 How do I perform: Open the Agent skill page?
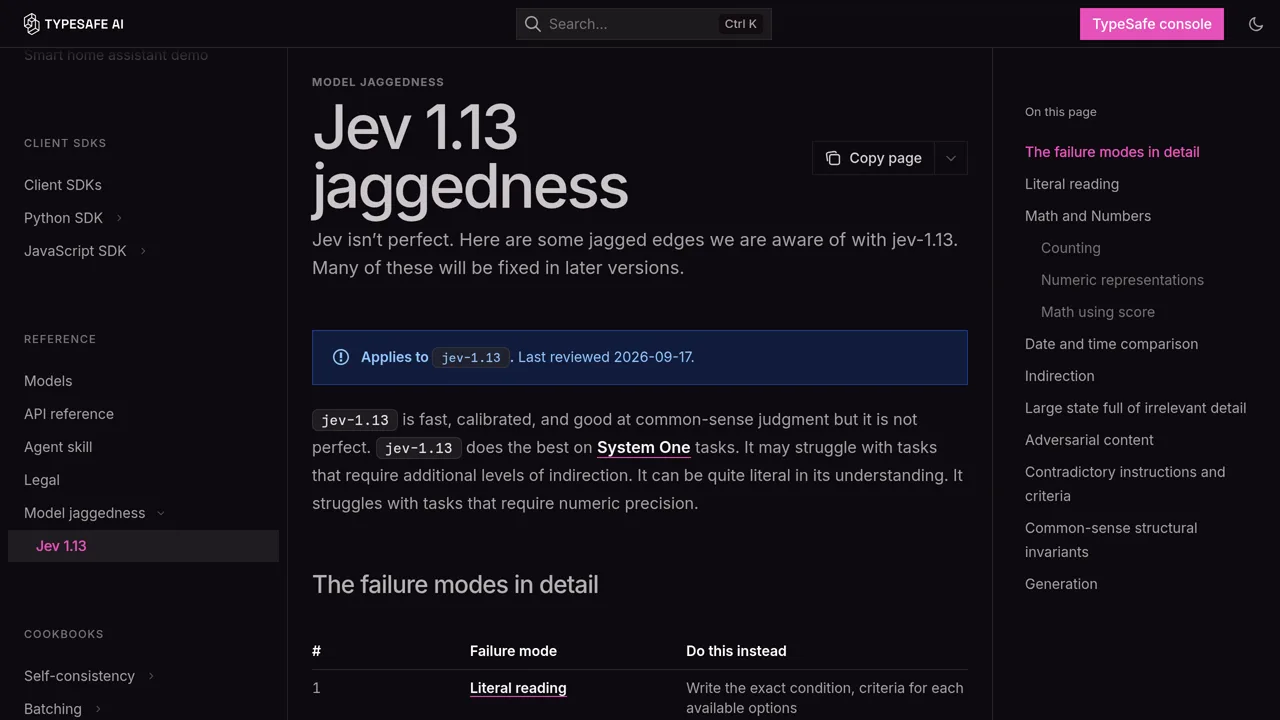58,447
